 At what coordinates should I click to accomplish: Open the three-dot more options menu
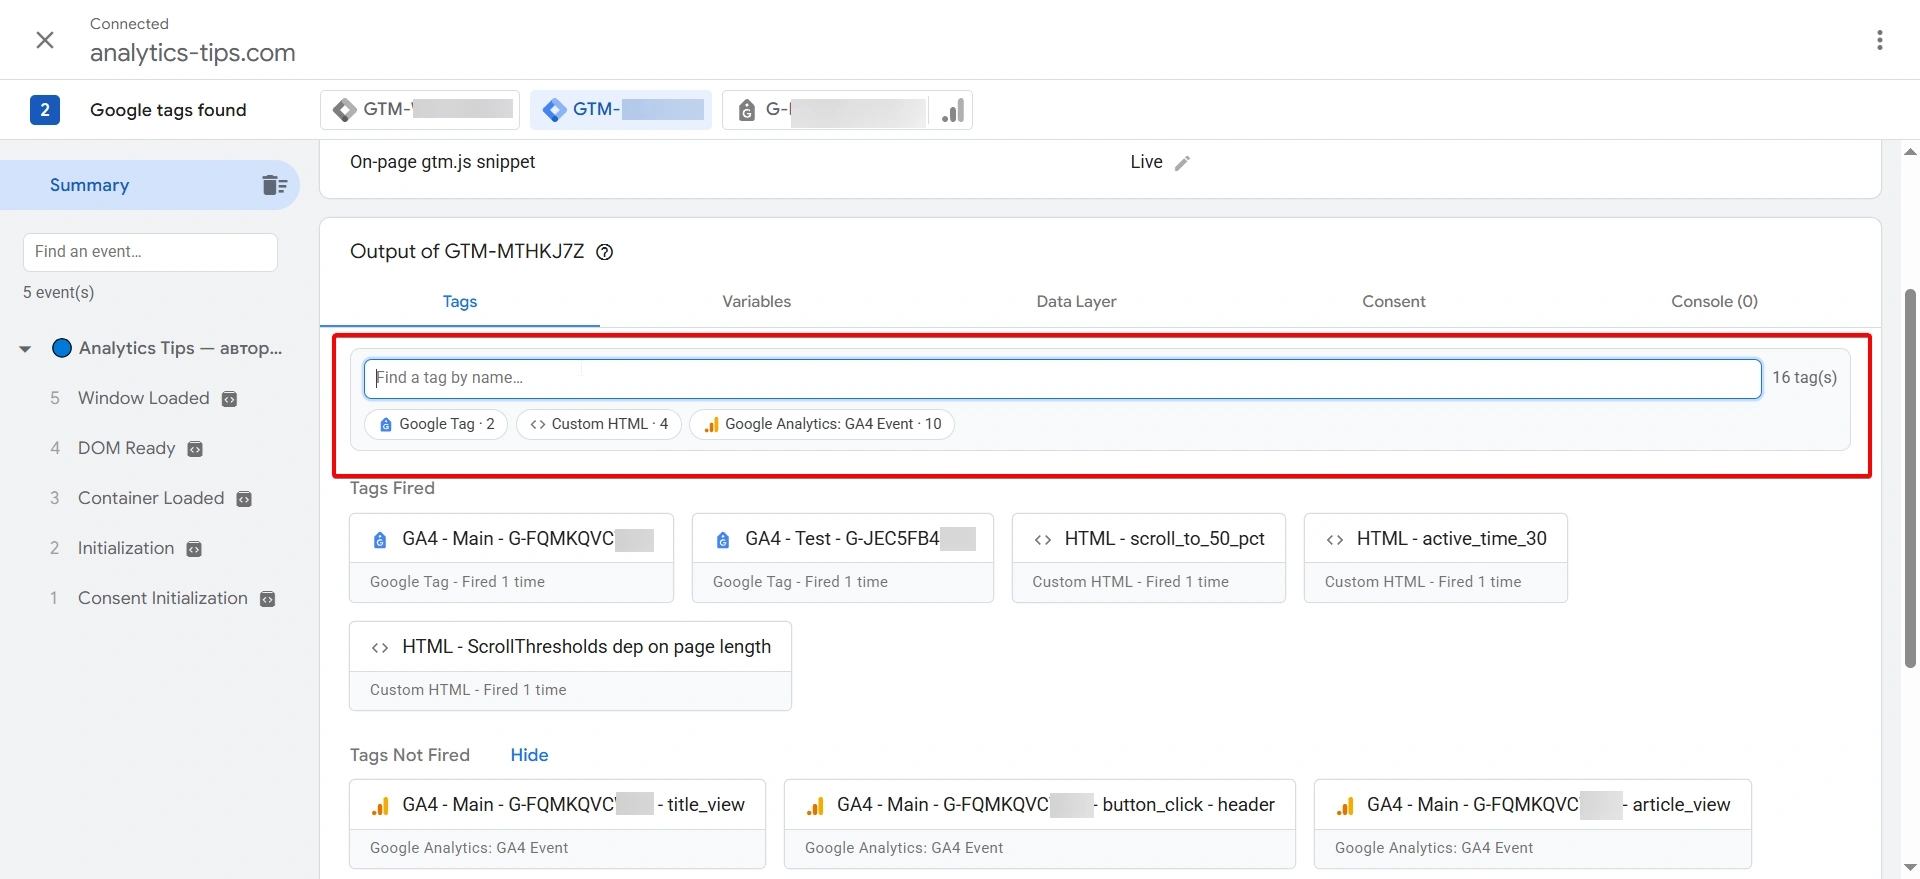coord(1880,40)
